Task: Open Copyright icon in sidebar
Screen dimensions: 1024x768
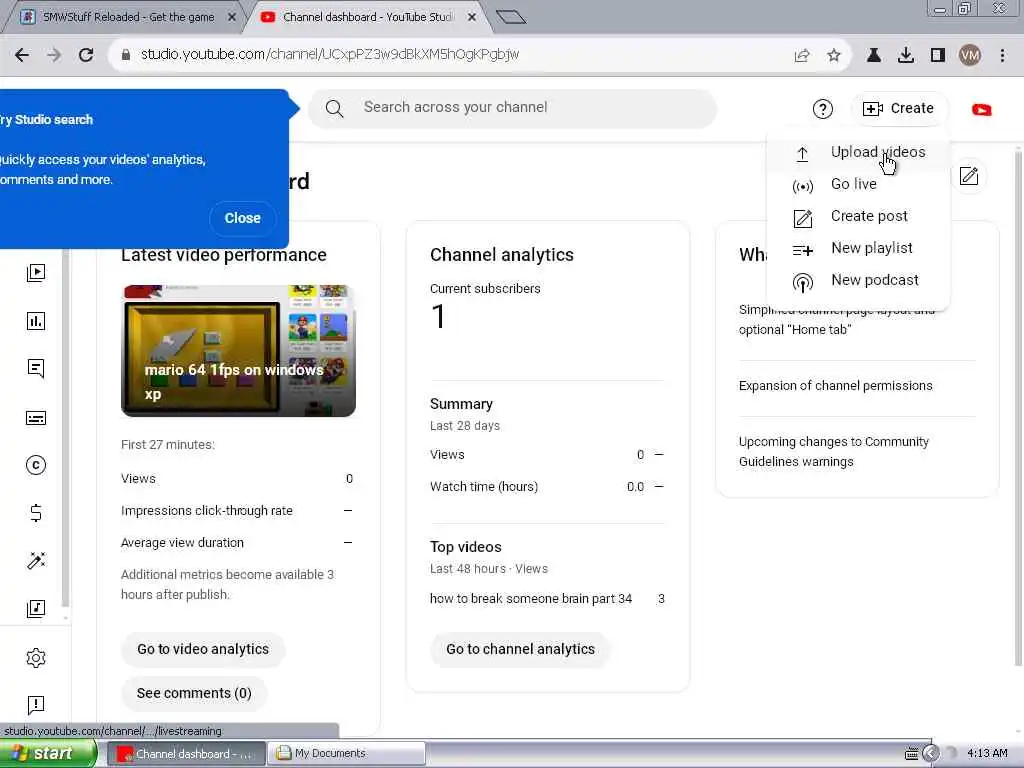Action: click(x=36, y=465)
